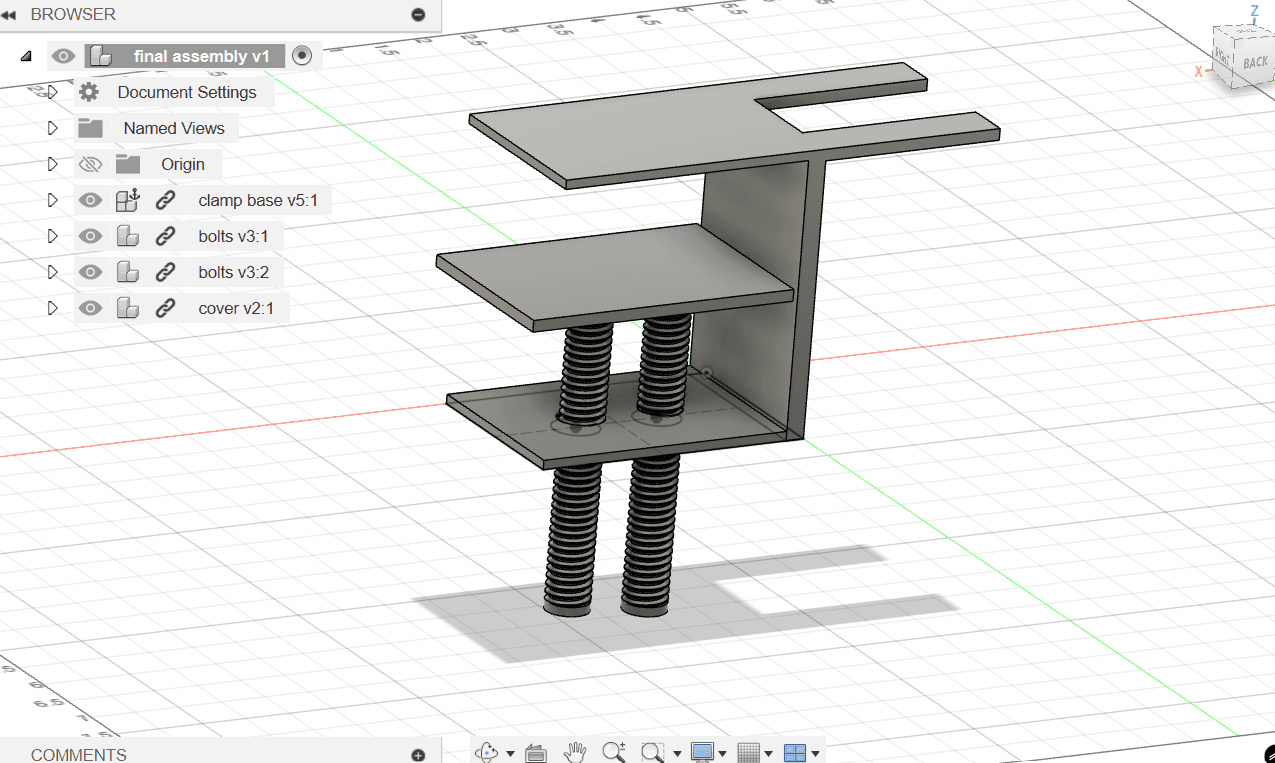Click the BACK face of the ViewCube

pyautogui.click(x=1255, y=61)
